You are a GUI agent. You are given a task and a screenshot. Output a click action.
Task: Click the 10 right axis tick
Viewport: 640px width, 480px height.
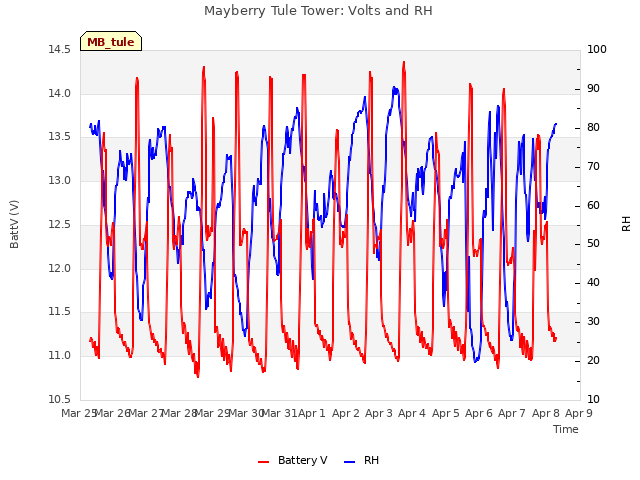click(593, 399)
